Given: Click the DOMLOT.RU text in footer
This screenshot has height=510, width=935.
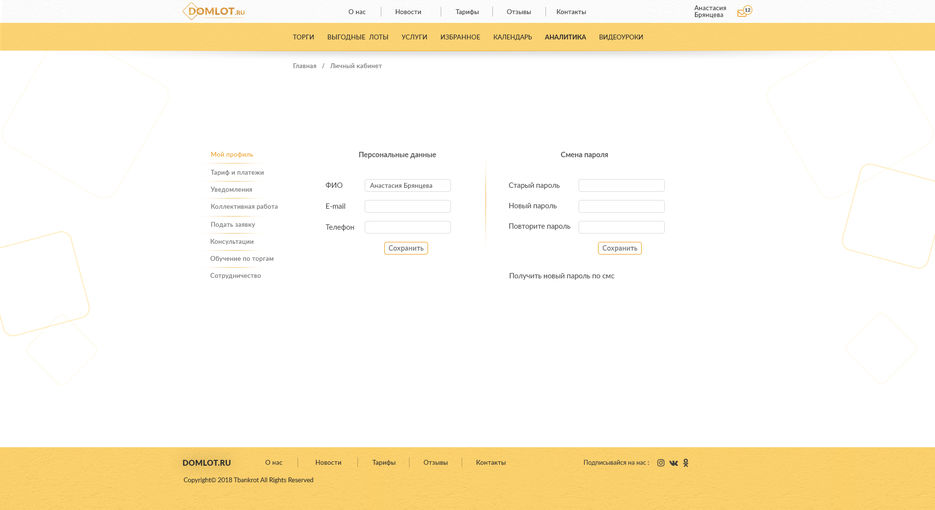Looking at the screenshot, I should pyautogui.click(x=206, y=463).
